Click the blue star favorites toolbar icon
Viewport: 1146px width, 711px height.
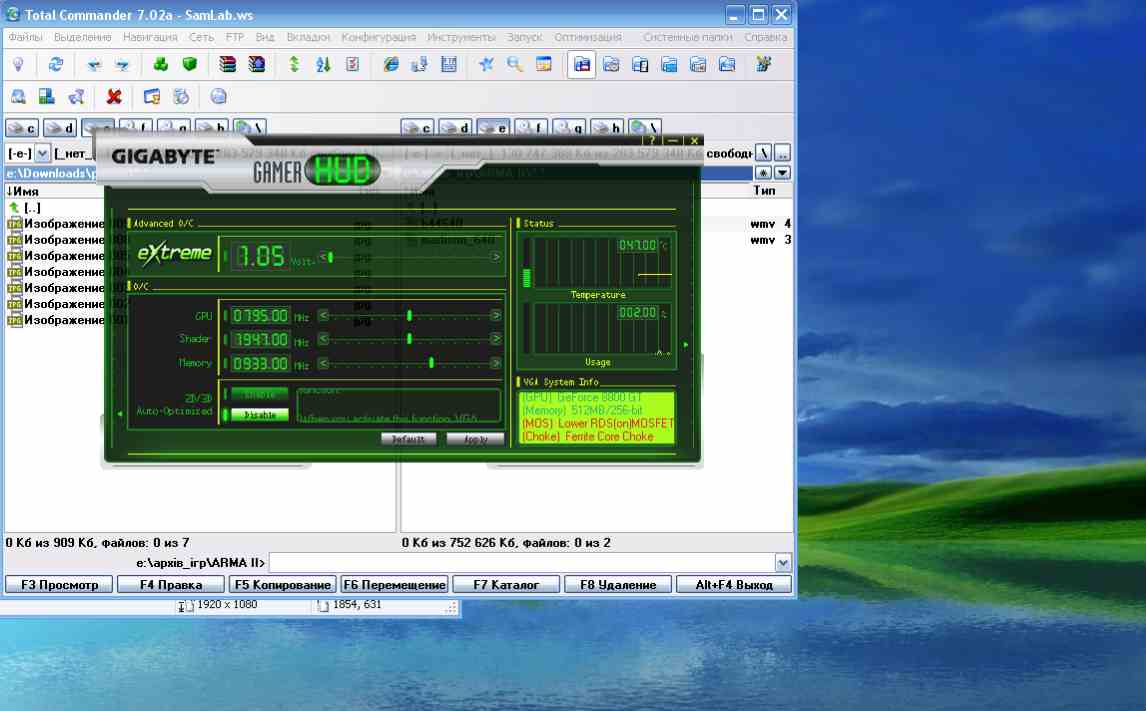[486, 65]
